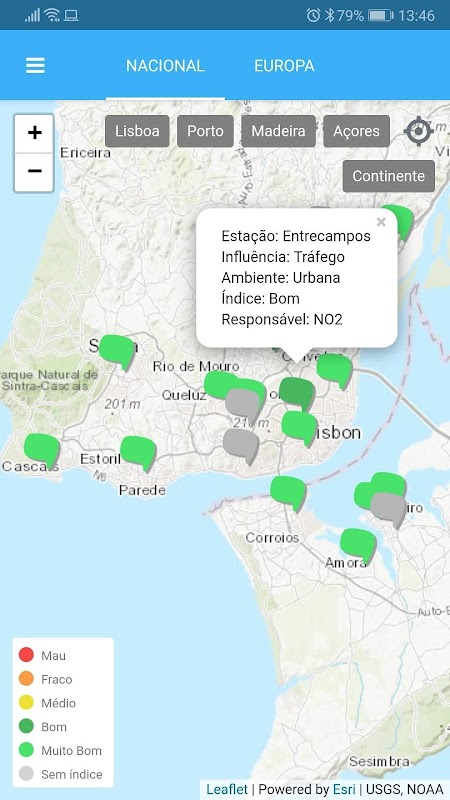Open the Leaflet attribution link
Screen dimensions: 450x800
coord(227,789)
